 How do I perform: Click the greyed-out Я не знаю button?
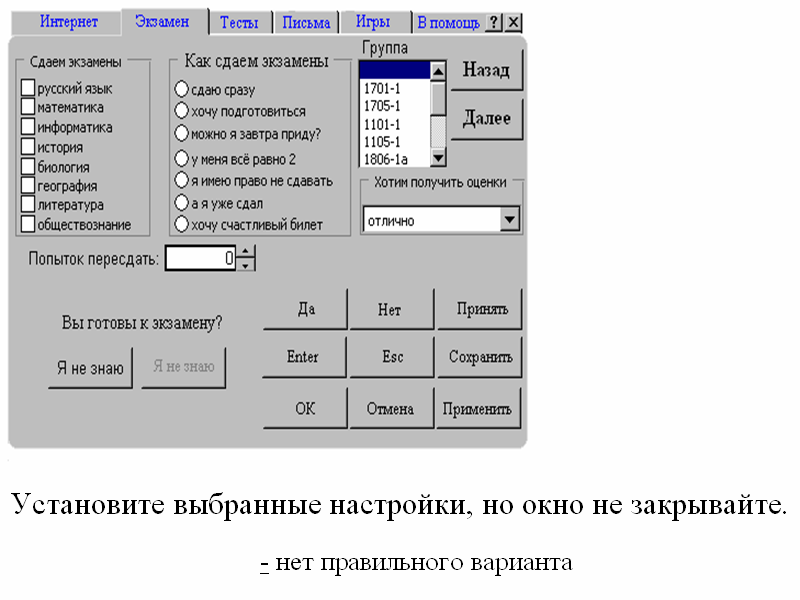184,367
